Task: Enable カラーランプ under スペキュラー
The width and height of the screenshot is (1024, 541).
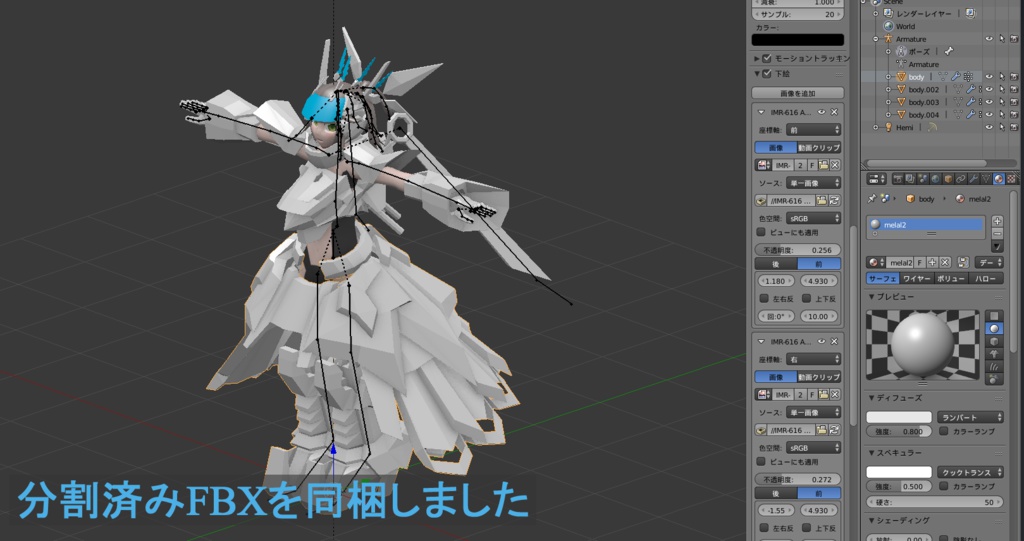Action: tap(944, 486)
